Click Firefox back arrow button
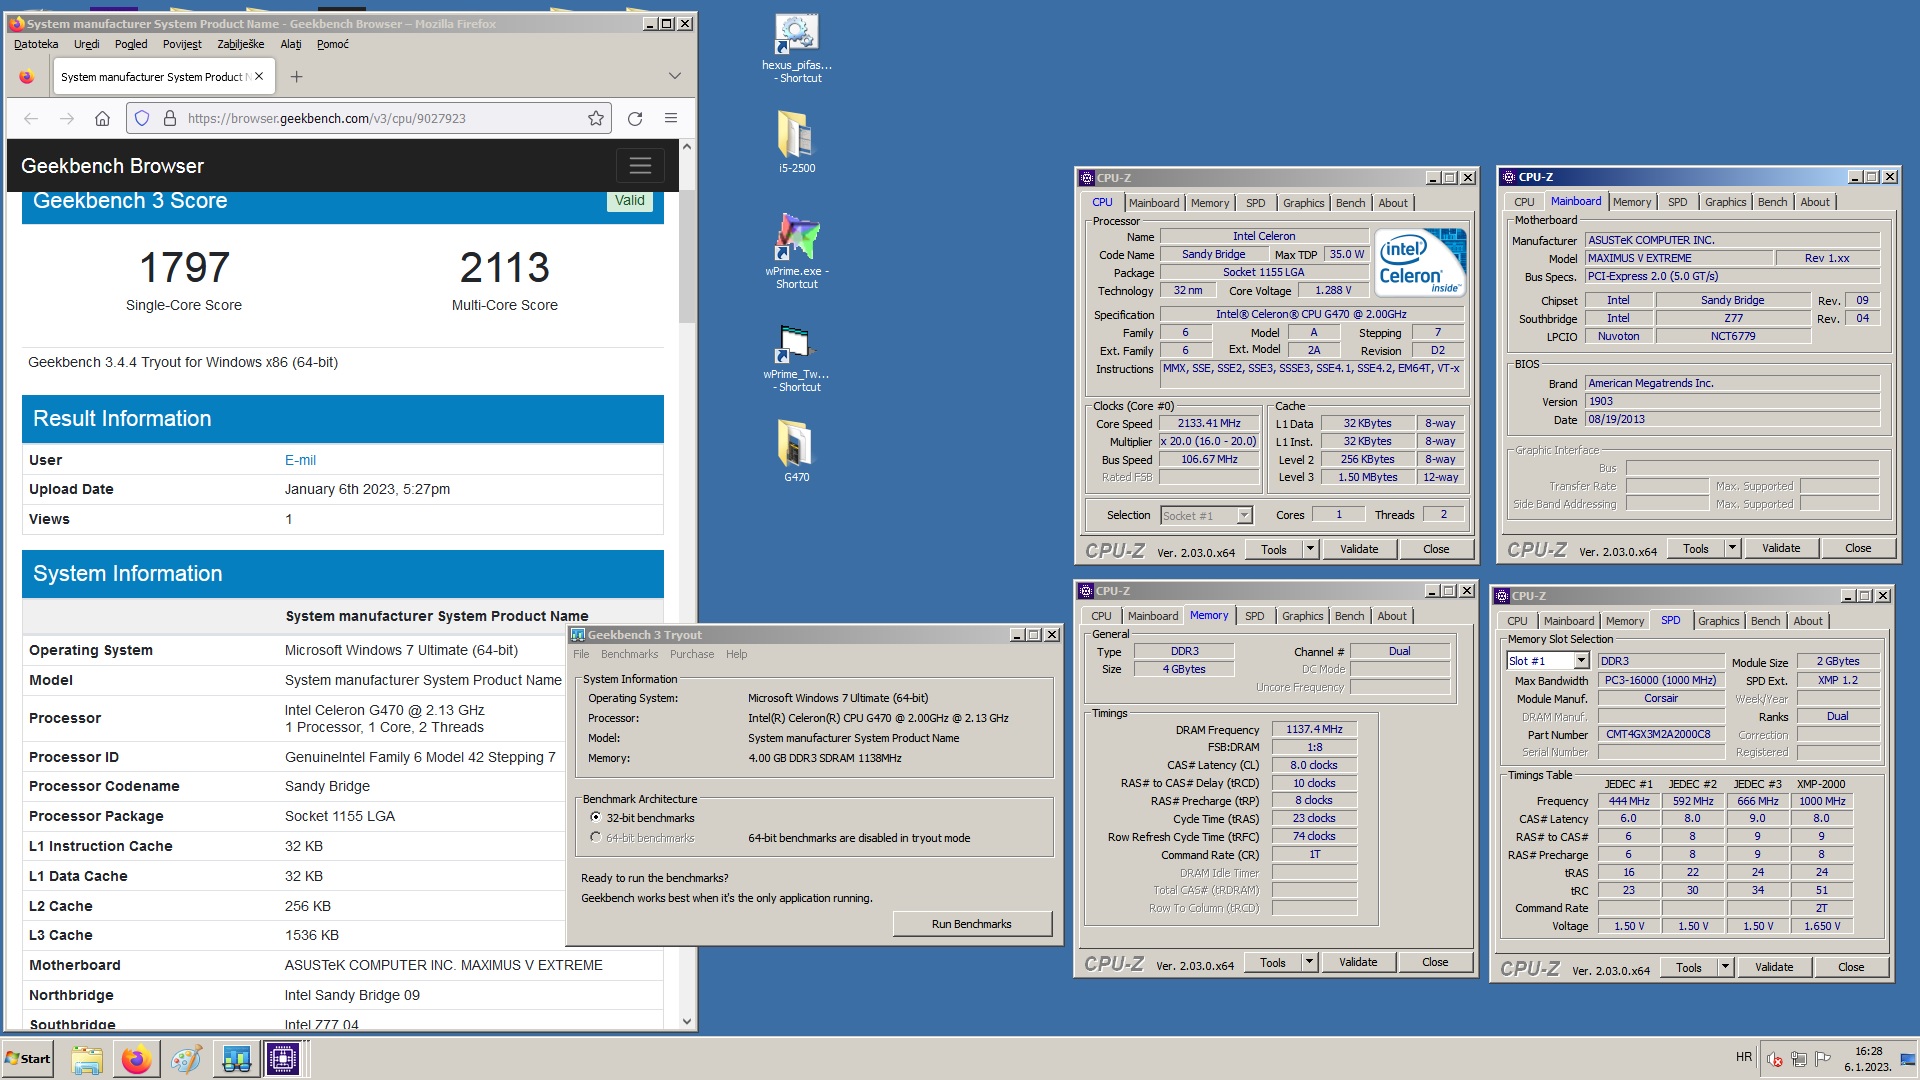 pyautogui.click(x=31, y=118)
